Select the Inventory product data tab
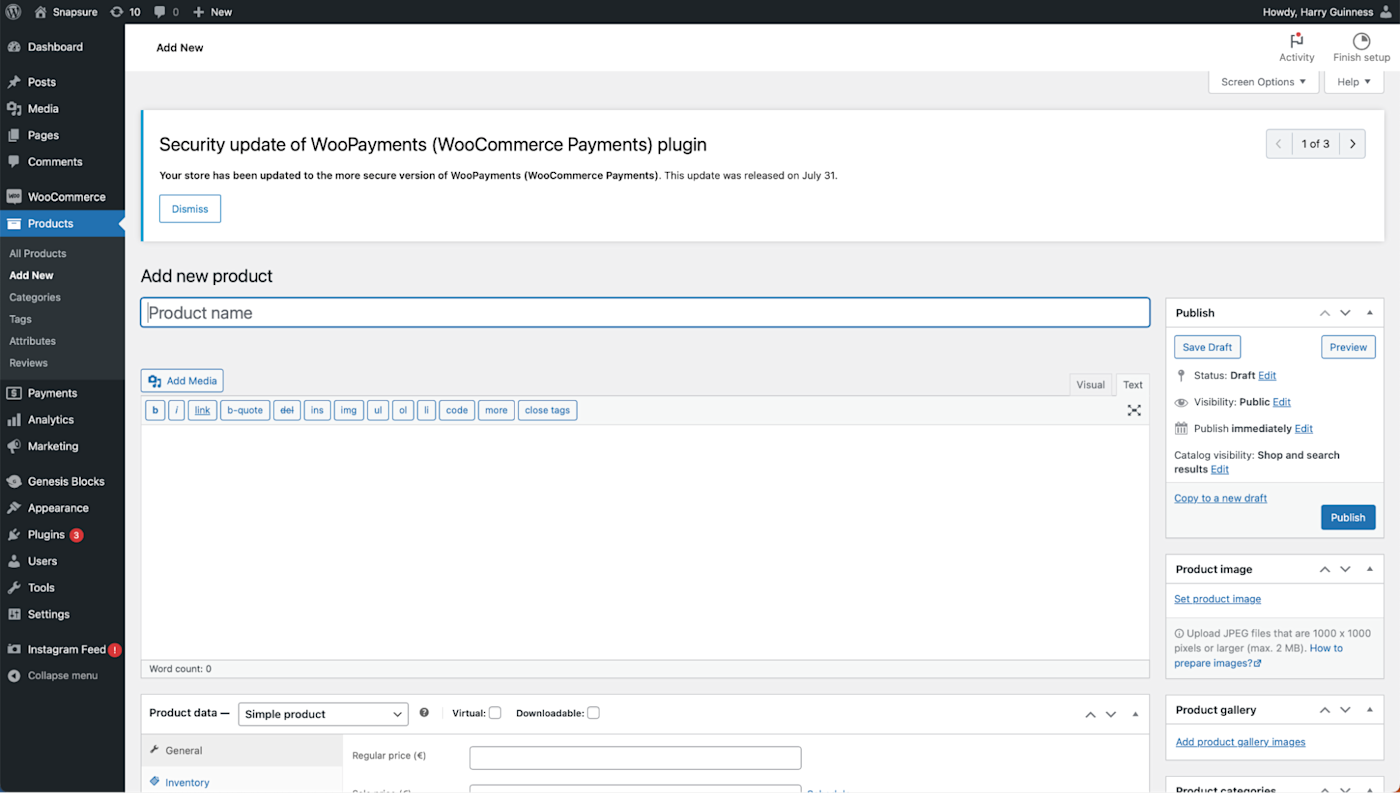1400x793 pixels. 242,783
